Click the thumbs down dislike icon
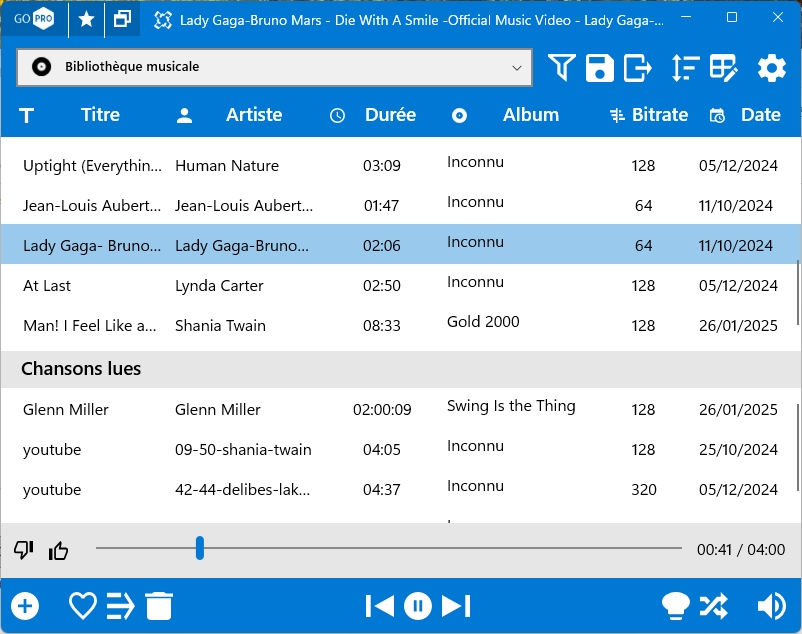802x634 pixels. (x=24, y=550)
